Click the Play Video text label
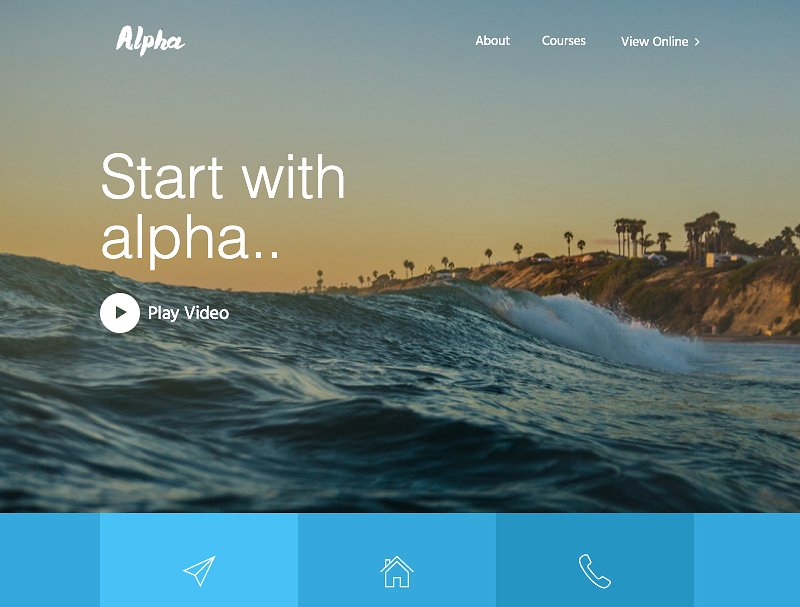Screen dimensions: 800x607 tap(188, 313)
